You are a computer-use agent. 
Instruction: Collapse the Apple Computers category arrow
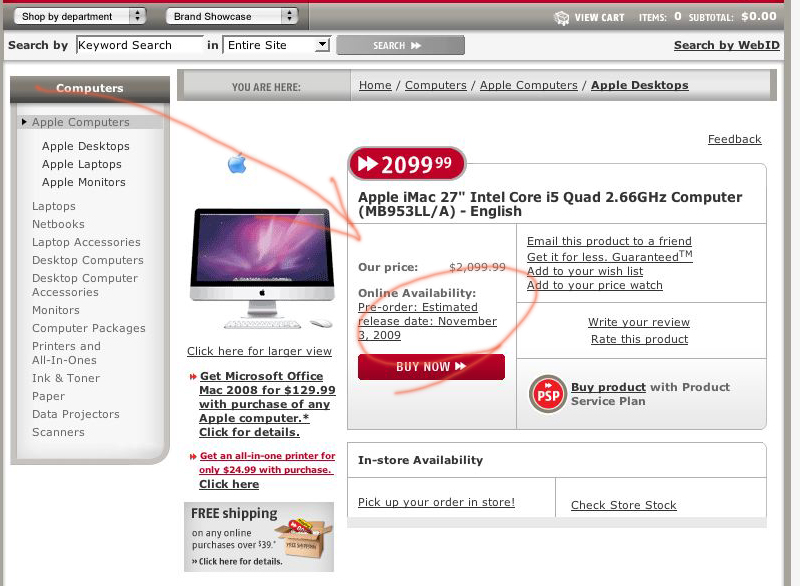click(x=23, y=122)
